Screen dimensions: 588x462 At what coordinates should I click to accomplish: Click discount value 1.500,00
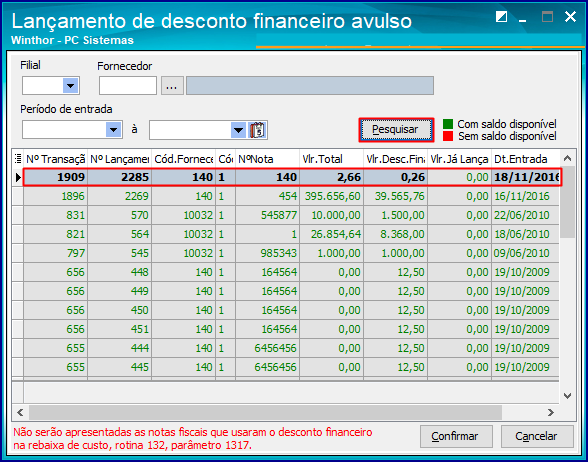[396, 215]
